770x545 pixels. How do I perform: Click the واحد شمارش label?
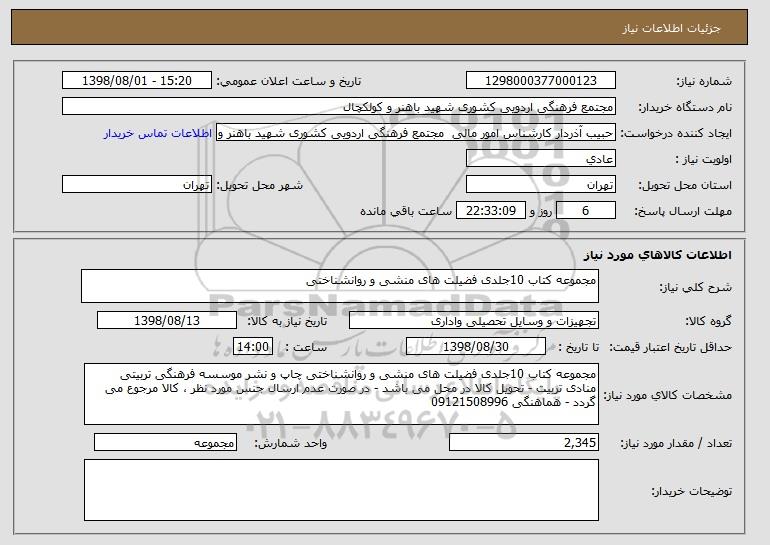point(291,443)
